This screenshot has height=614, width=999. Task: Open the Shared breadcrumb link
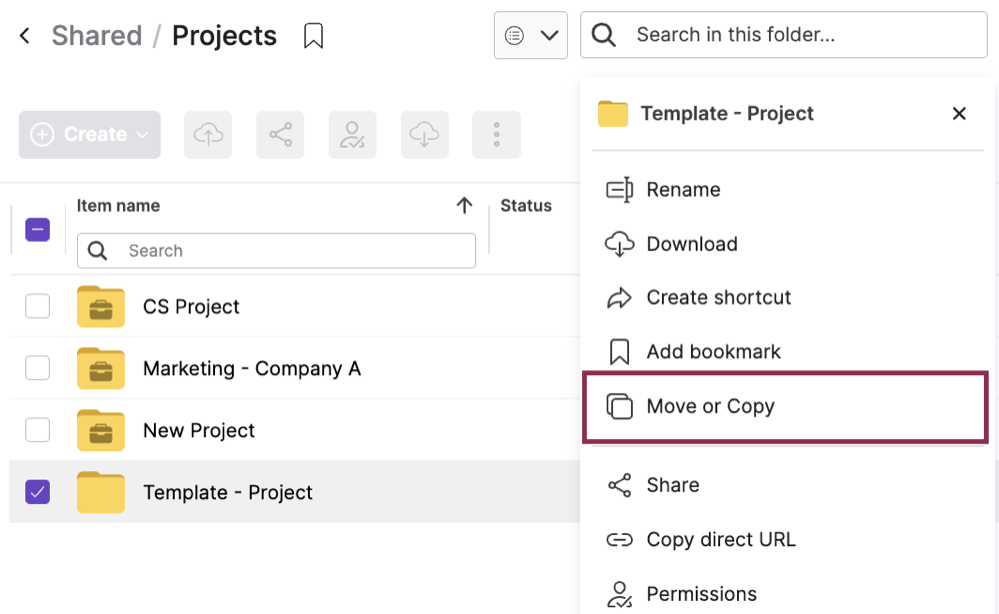[x=96, y=34]
